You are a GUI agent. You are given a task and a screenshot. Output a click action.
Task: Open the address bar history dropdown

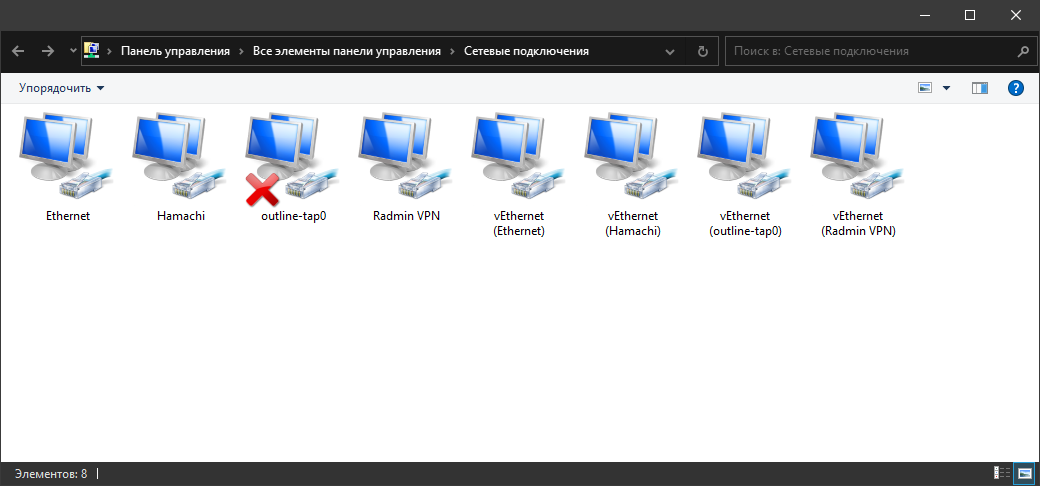(670, 51)
